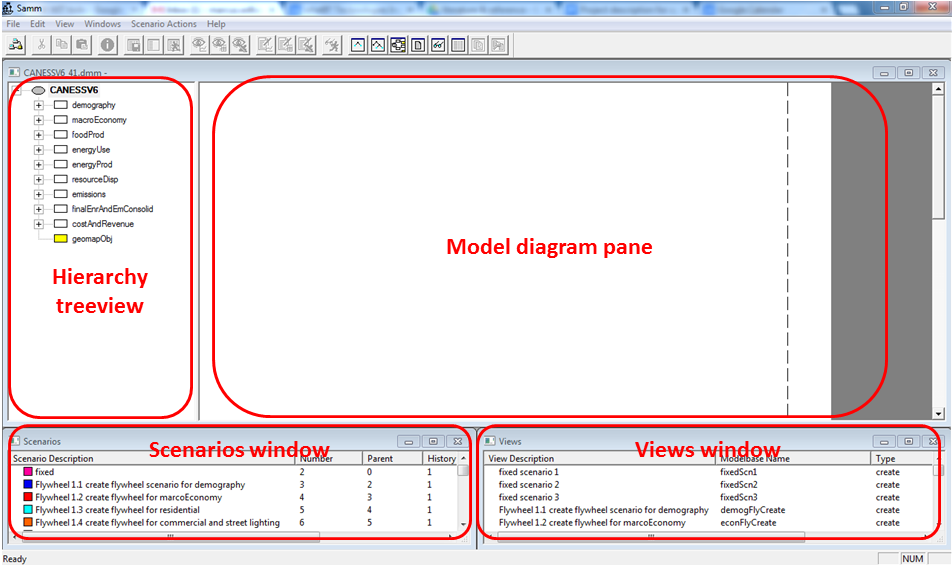Click the single-branch hierarchy window icon
The height and width of the screenshot is (566, 952).
(358, 45)
